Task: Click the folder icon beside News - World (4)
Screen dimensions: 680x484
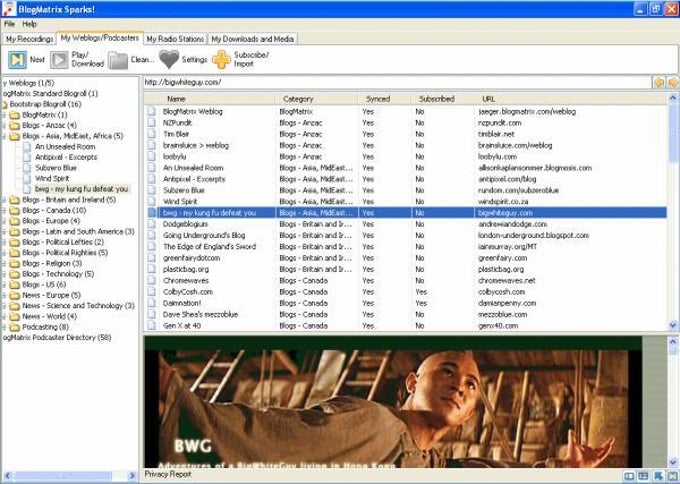Action: [x=15, y=317]
